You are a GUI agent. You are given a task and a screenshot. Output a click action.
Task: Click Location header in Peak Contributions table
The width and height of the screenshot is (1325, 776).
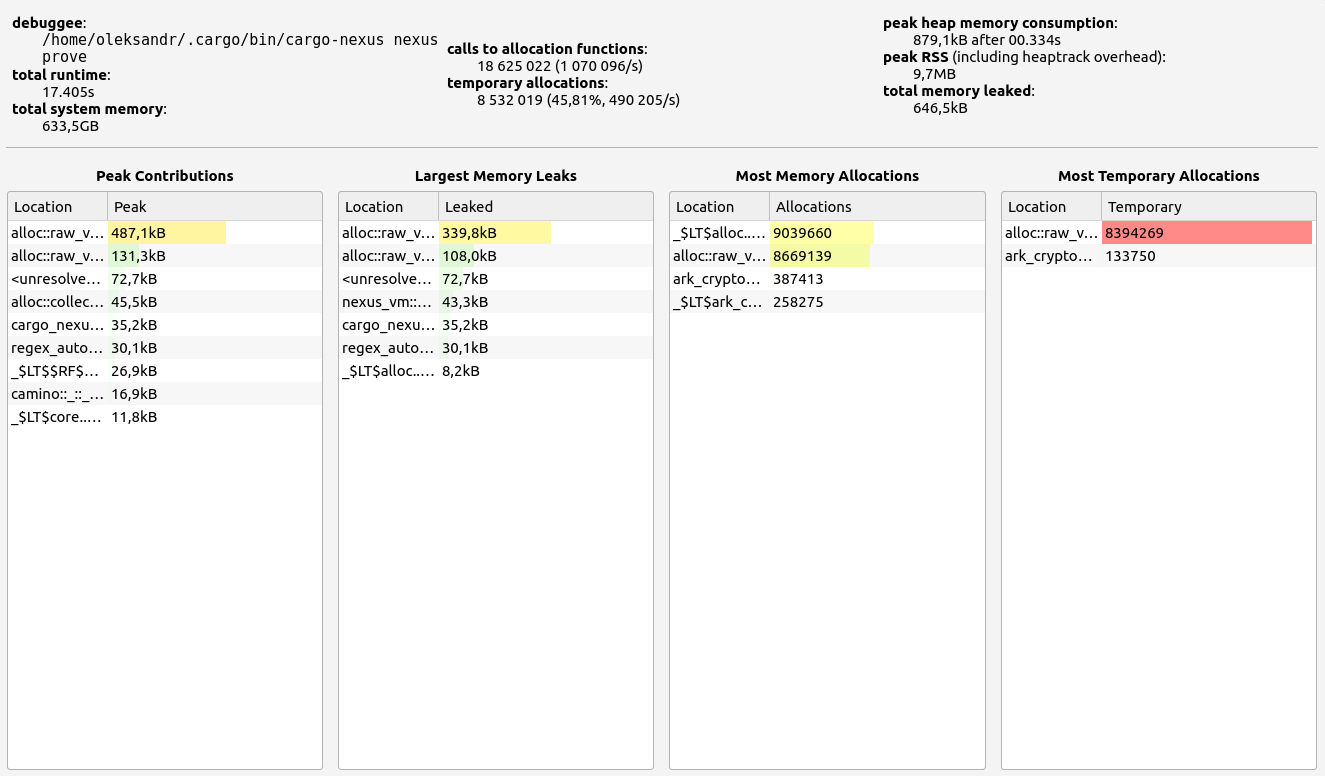coord(57,207)
